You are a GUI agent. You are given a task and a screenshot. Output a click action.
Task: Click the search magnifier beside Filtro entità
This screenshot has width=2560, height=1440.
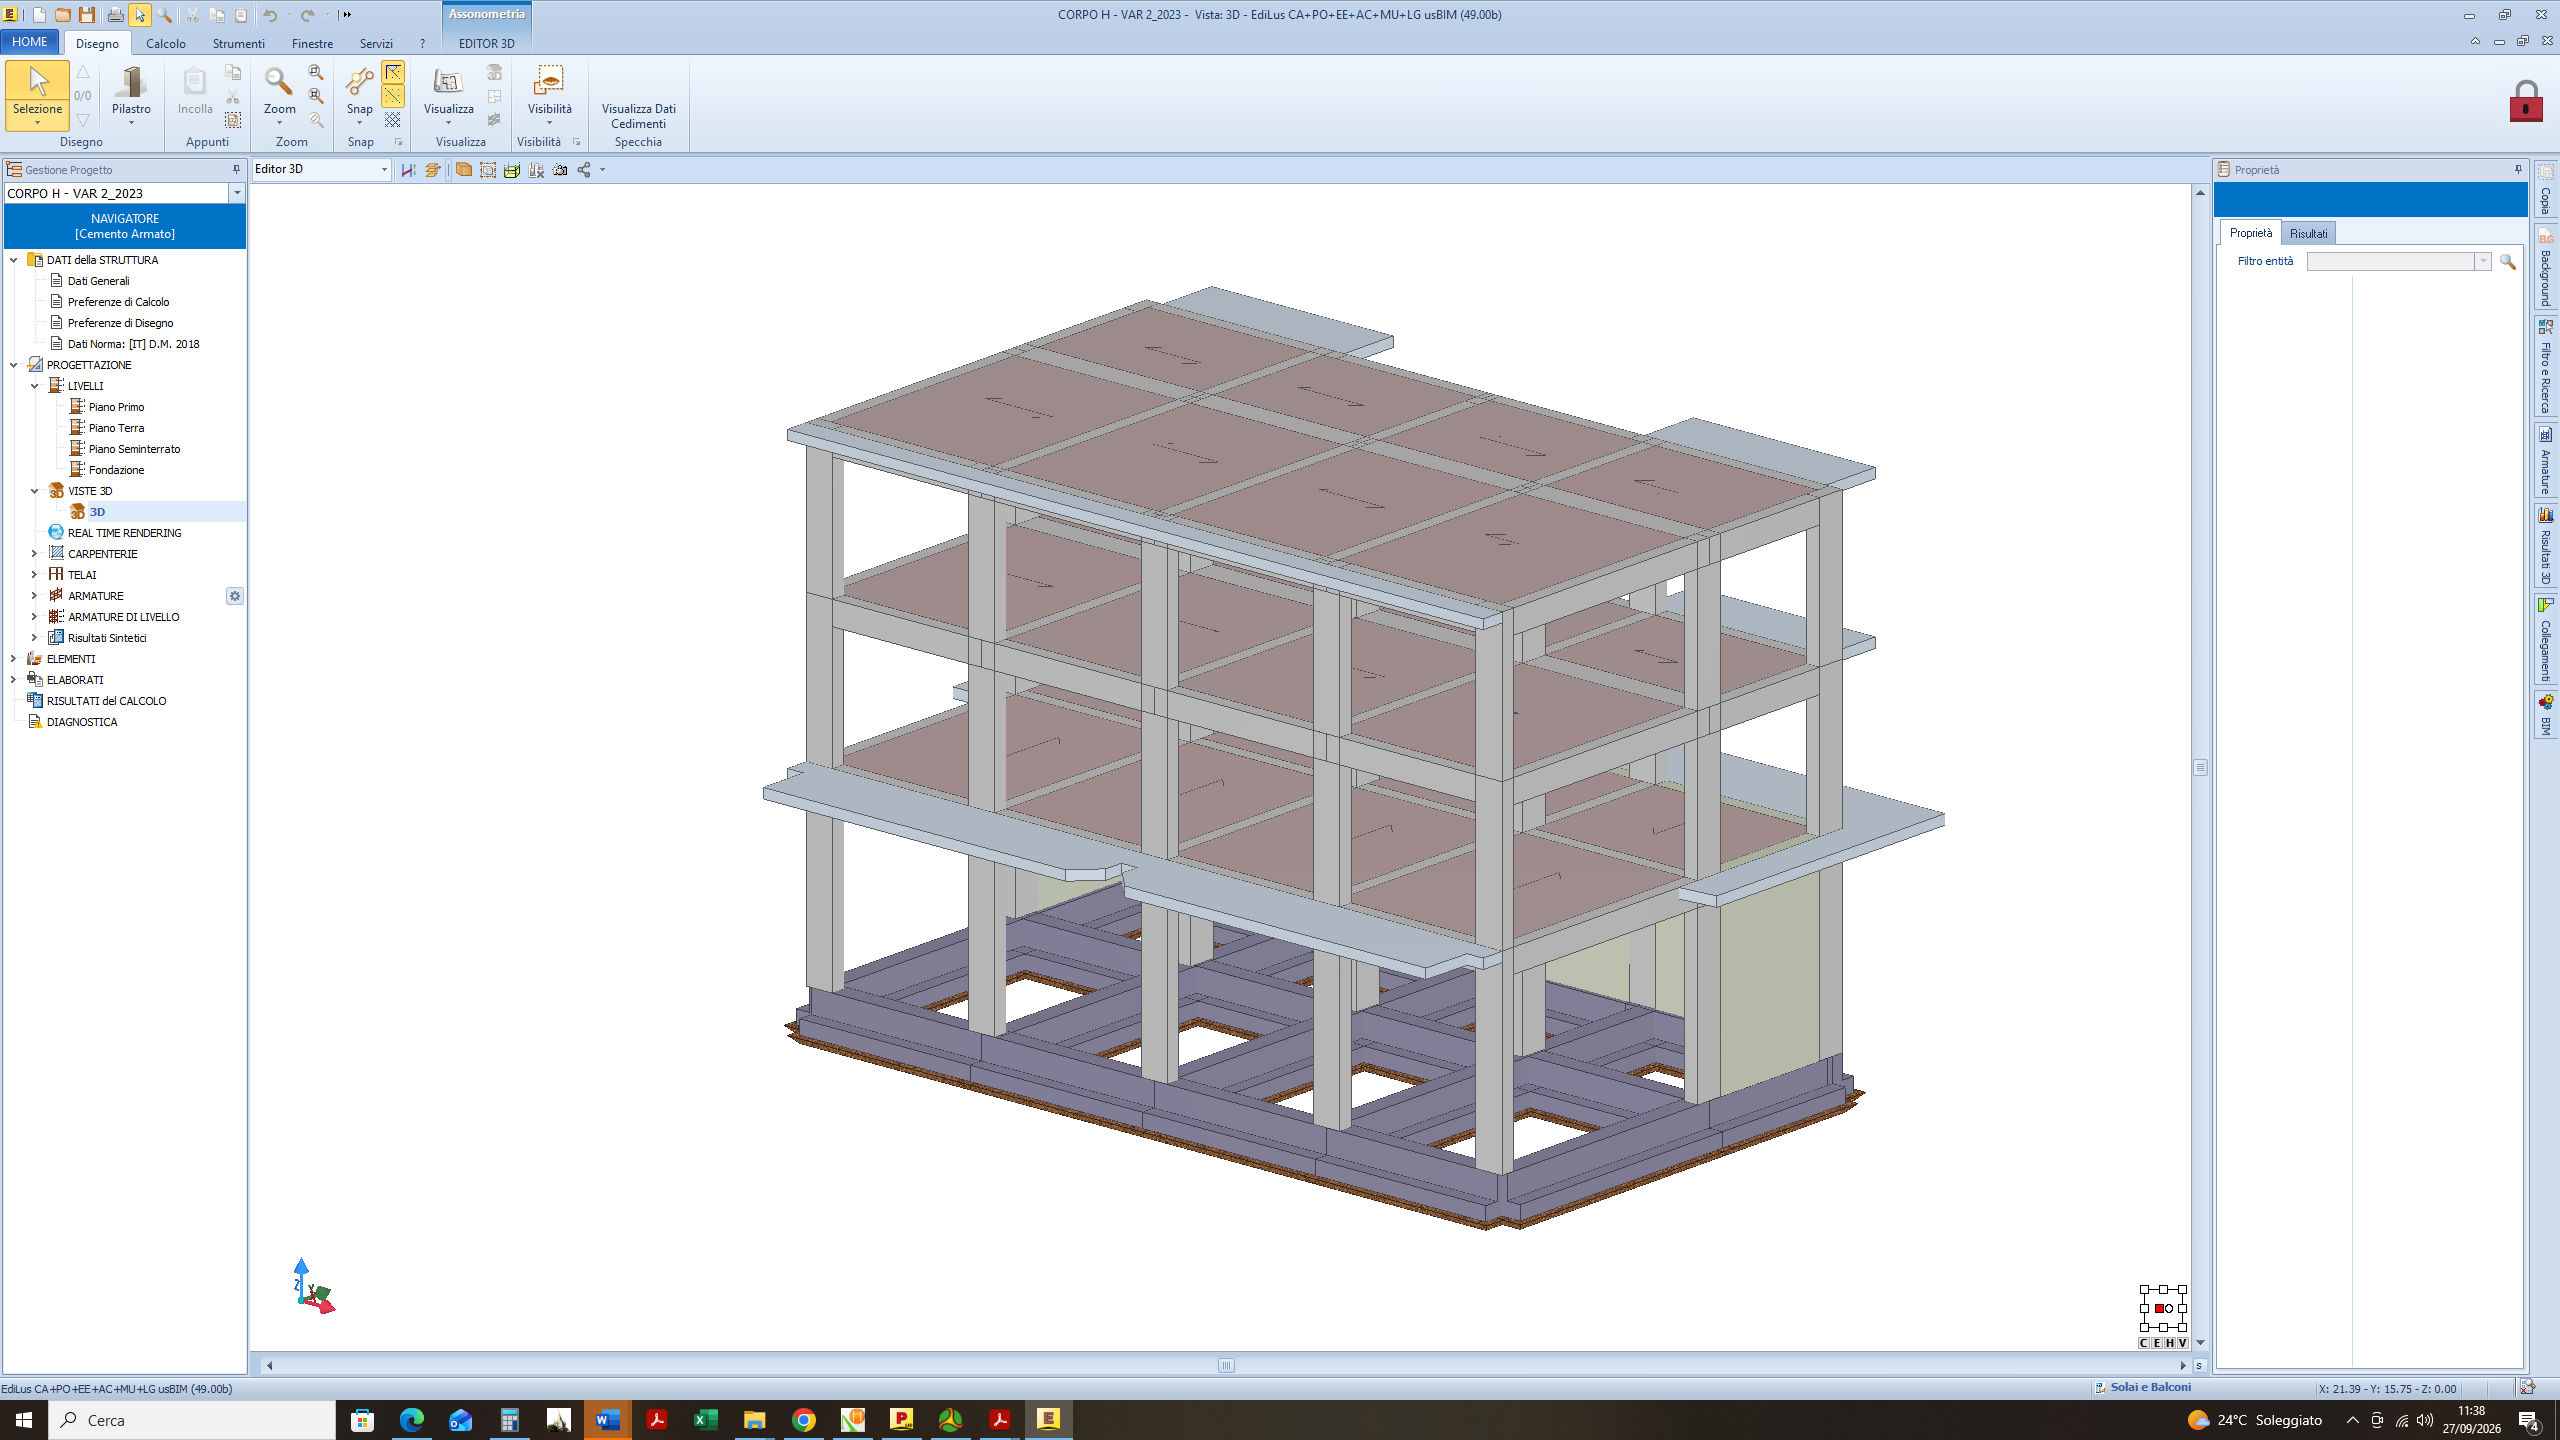[2507, 261]
